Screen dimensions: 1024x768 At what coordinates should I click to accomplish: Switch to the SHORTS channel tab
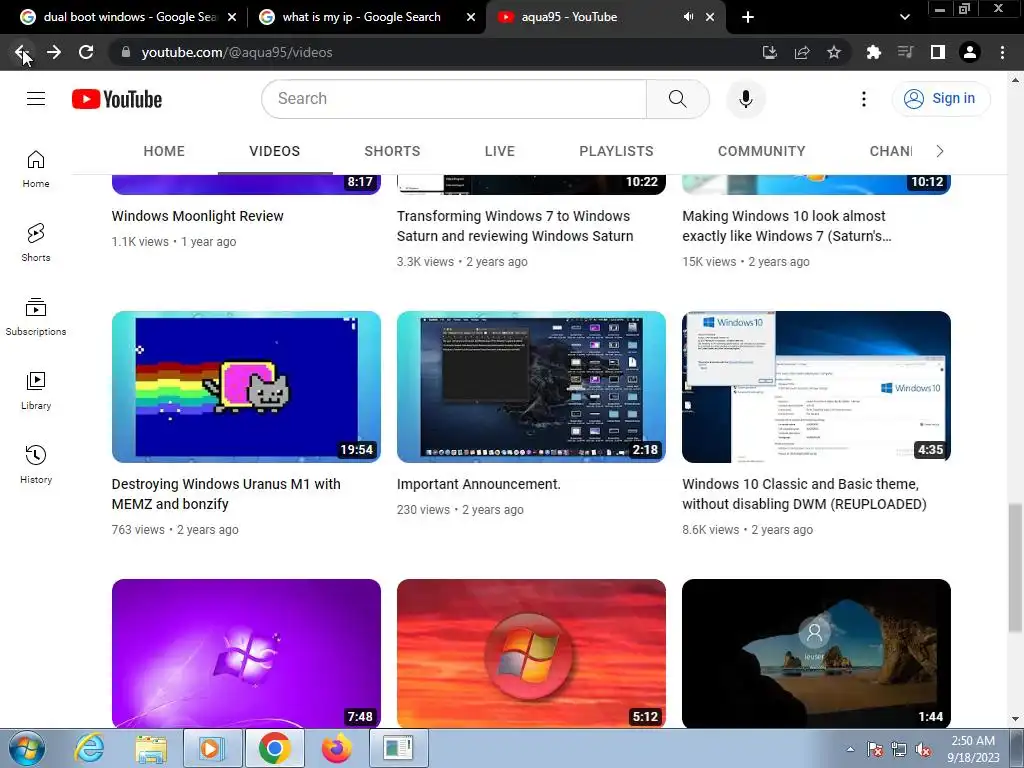pos(392,151)
